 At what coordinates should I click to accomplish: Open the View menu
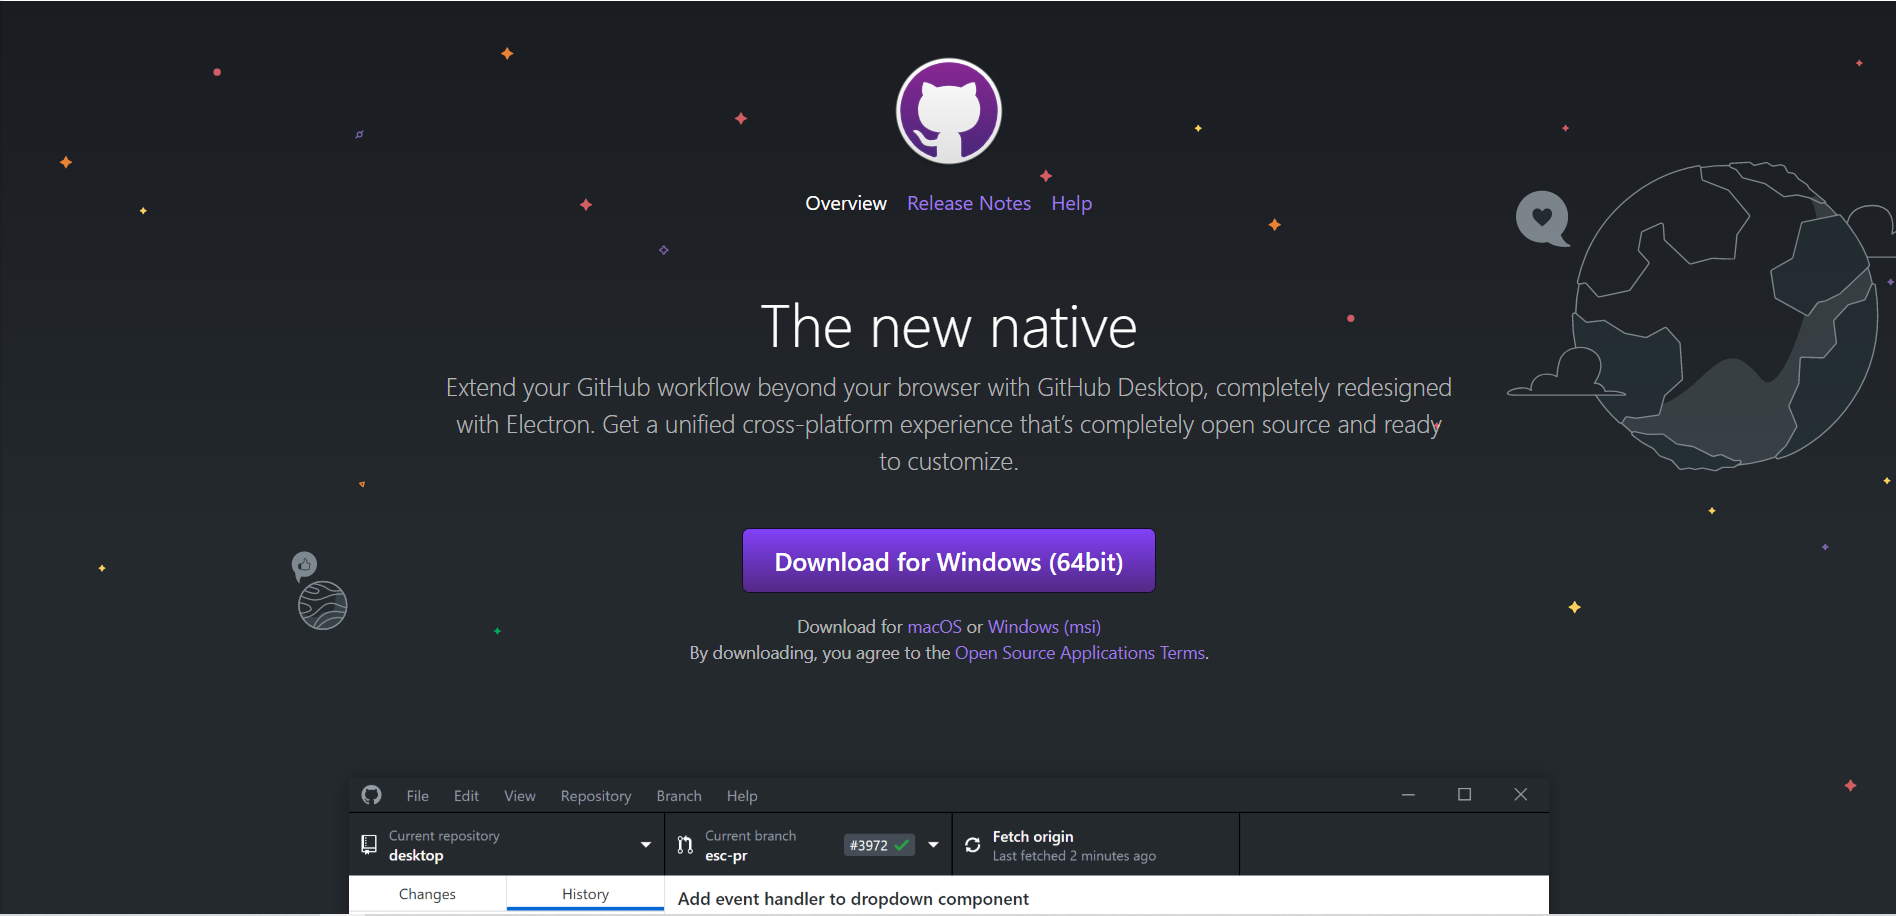pyautogui.click(x=519, y=796)
